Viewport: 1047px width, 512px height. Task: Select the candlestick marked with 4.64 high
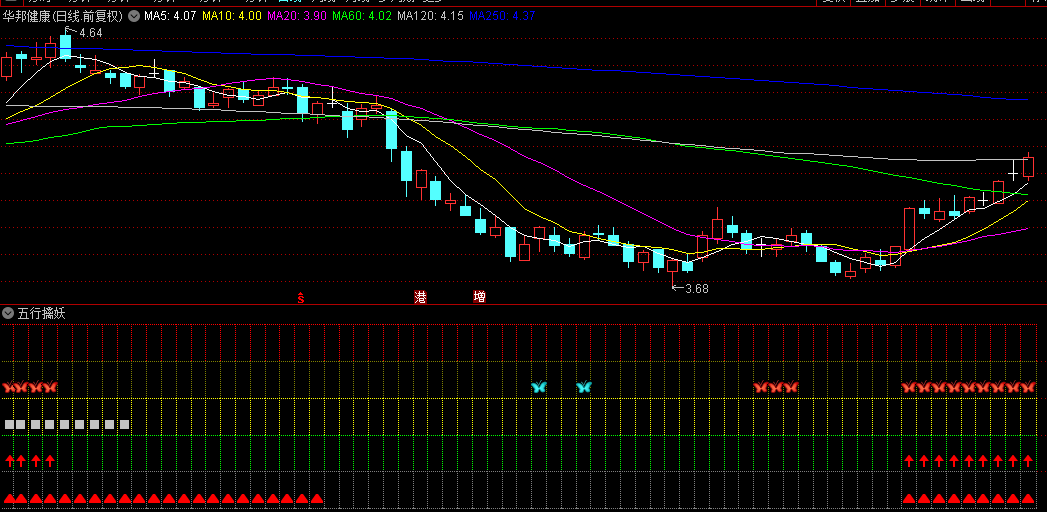65,47
